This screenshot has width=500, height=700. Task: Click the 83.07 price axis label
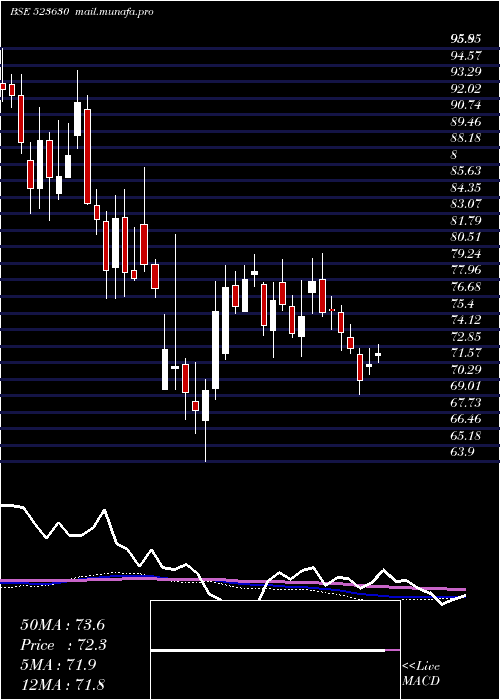pos(466,204)
